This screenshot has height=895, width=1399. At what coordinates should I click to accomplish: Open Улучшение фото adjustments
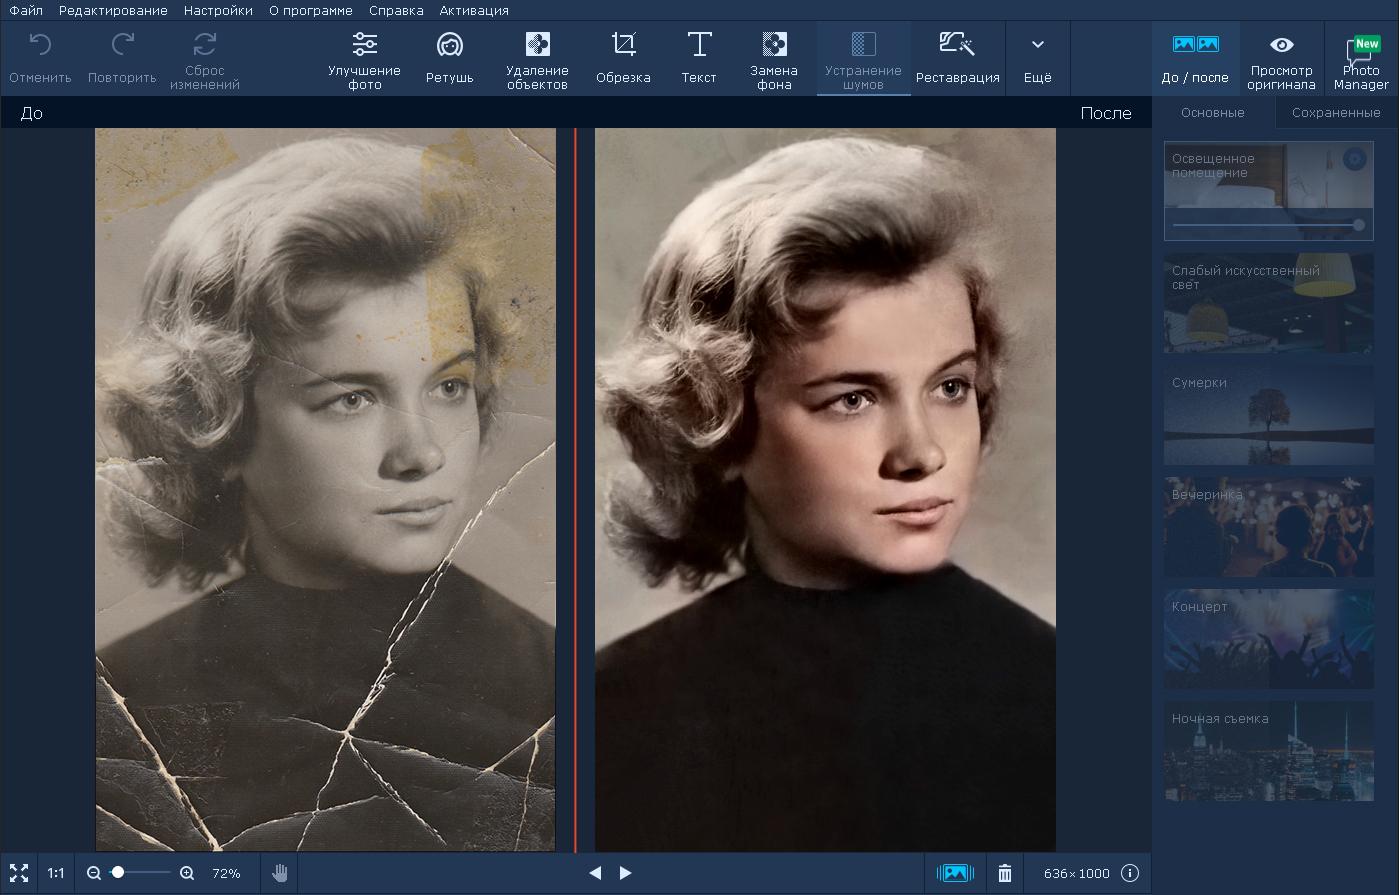(364, 59)
